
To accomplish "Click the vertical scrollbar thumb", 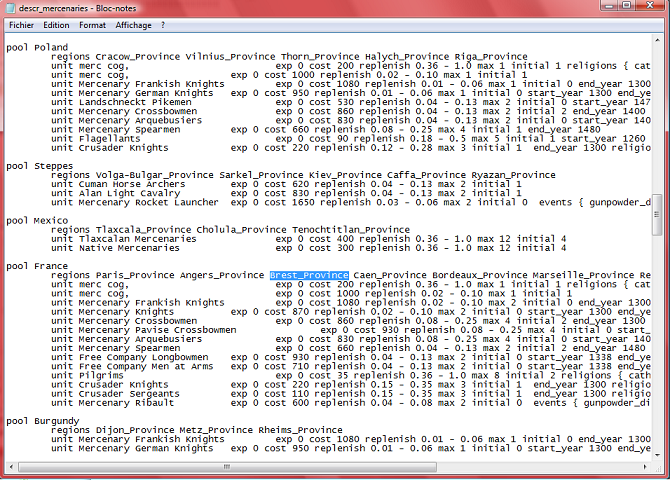I will pyautogui.click(x=657, y=214).
